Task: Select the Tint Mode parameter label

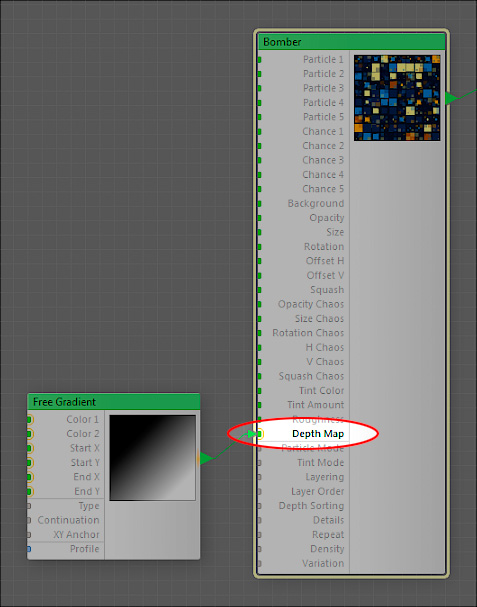Action: point(321,463)
